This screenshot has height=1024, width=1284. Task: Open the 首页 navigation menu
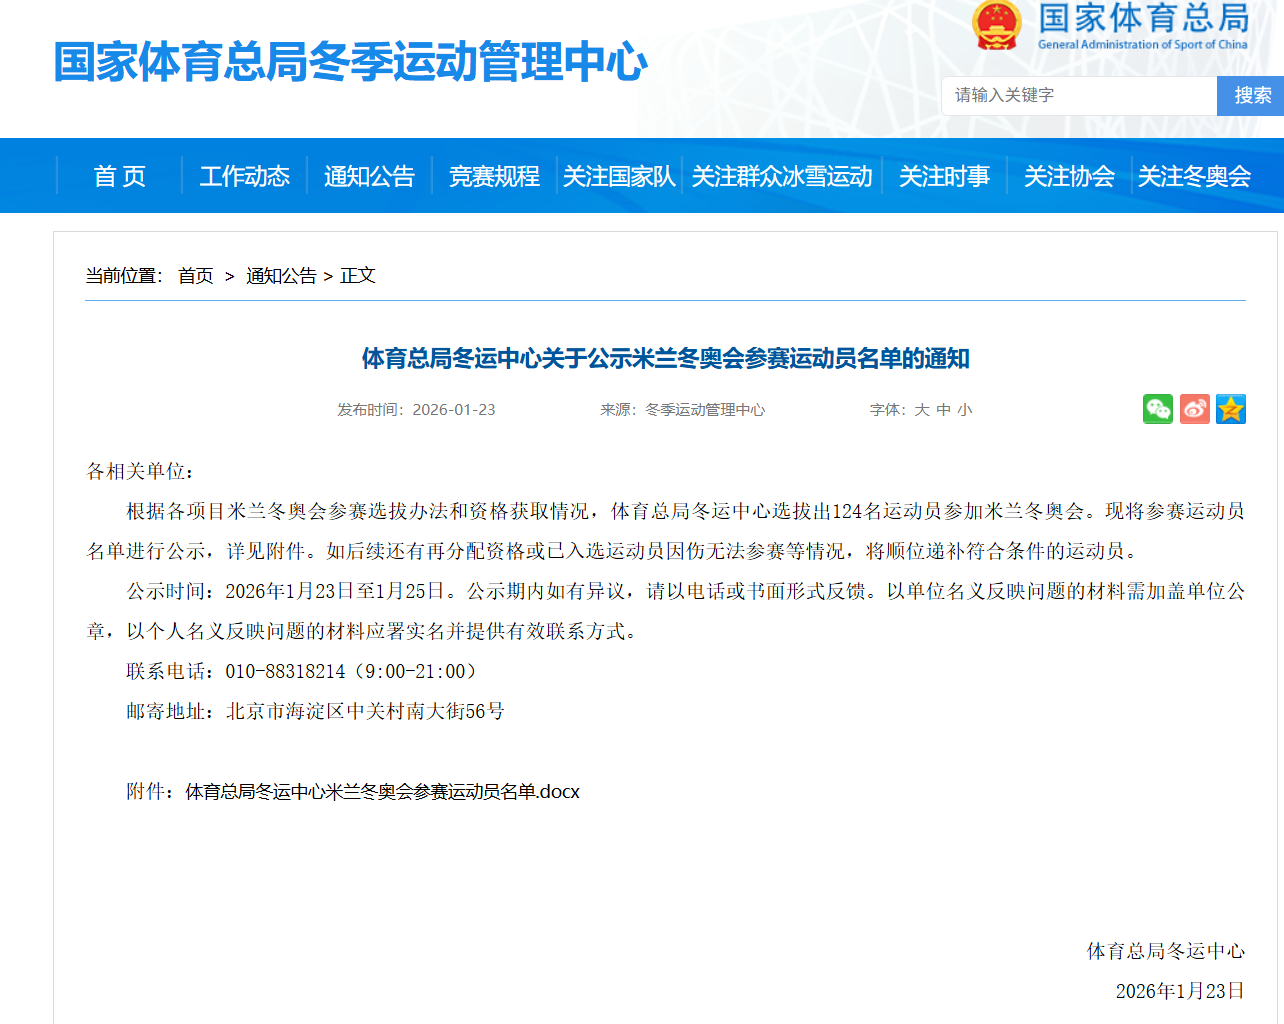(x=120, y=175)
